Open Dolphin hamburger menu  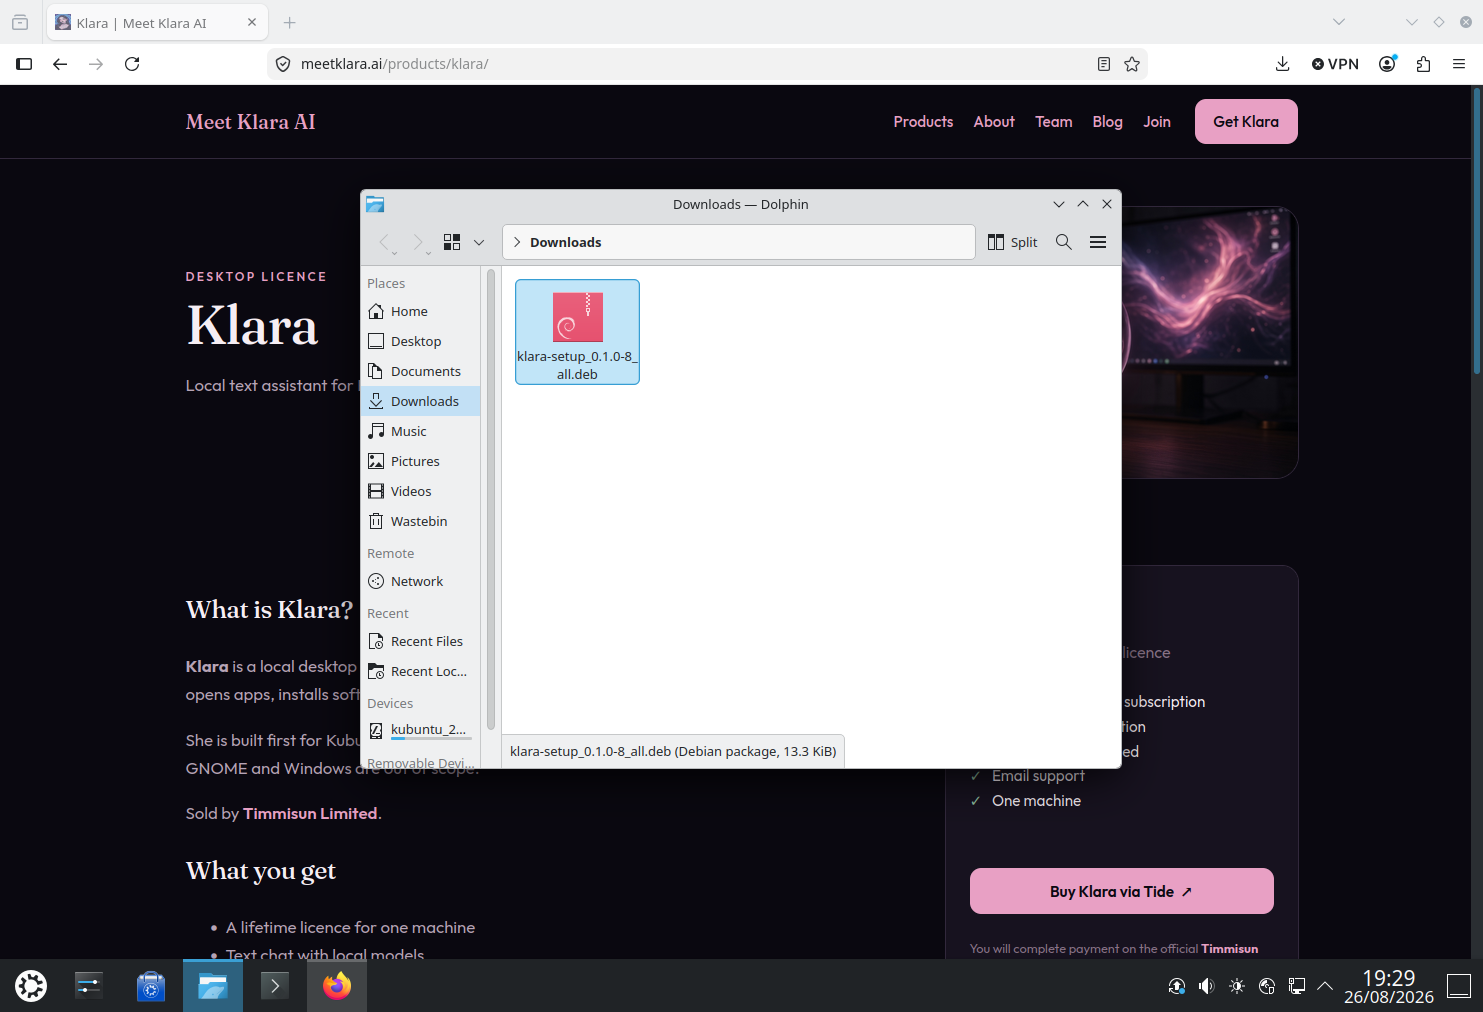click(x=1098, y=242)
